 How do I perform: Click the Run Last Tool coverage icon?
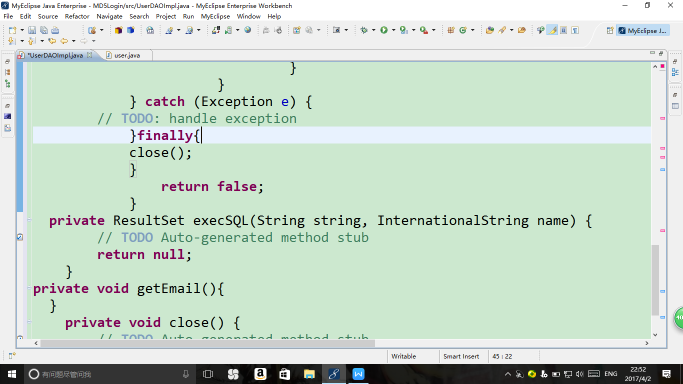(x=404, y=30)
